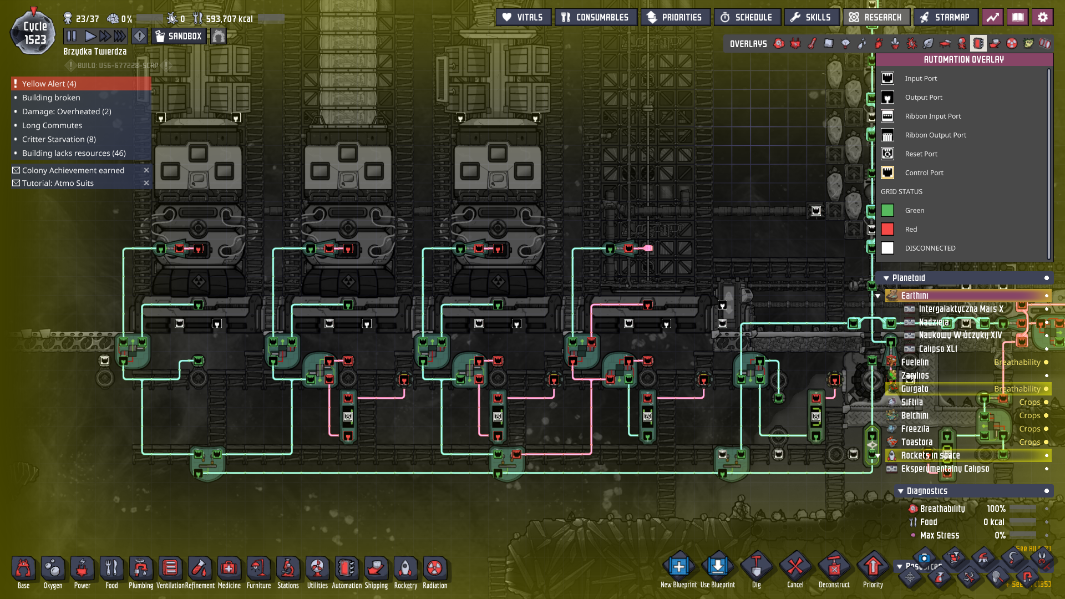Open the Materials overlay icon
The image size is (1065, 599).
click(x=829, y=43)
